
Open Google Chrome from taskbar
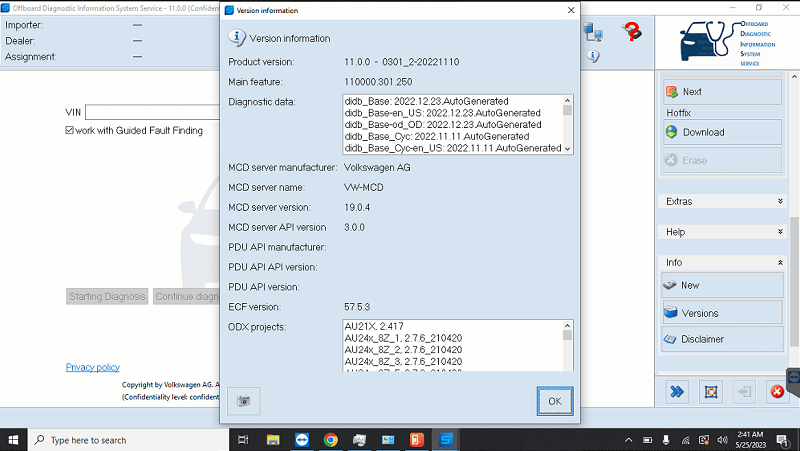coord(331,440)
